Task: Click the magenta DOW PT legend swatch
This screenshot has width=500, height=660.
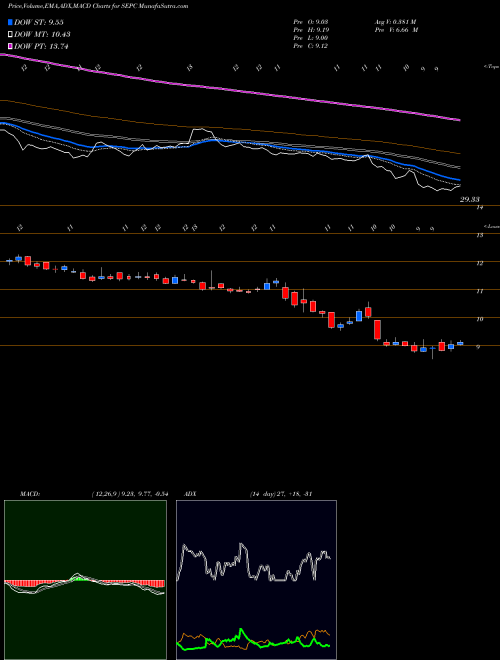Action: [10, 46]
